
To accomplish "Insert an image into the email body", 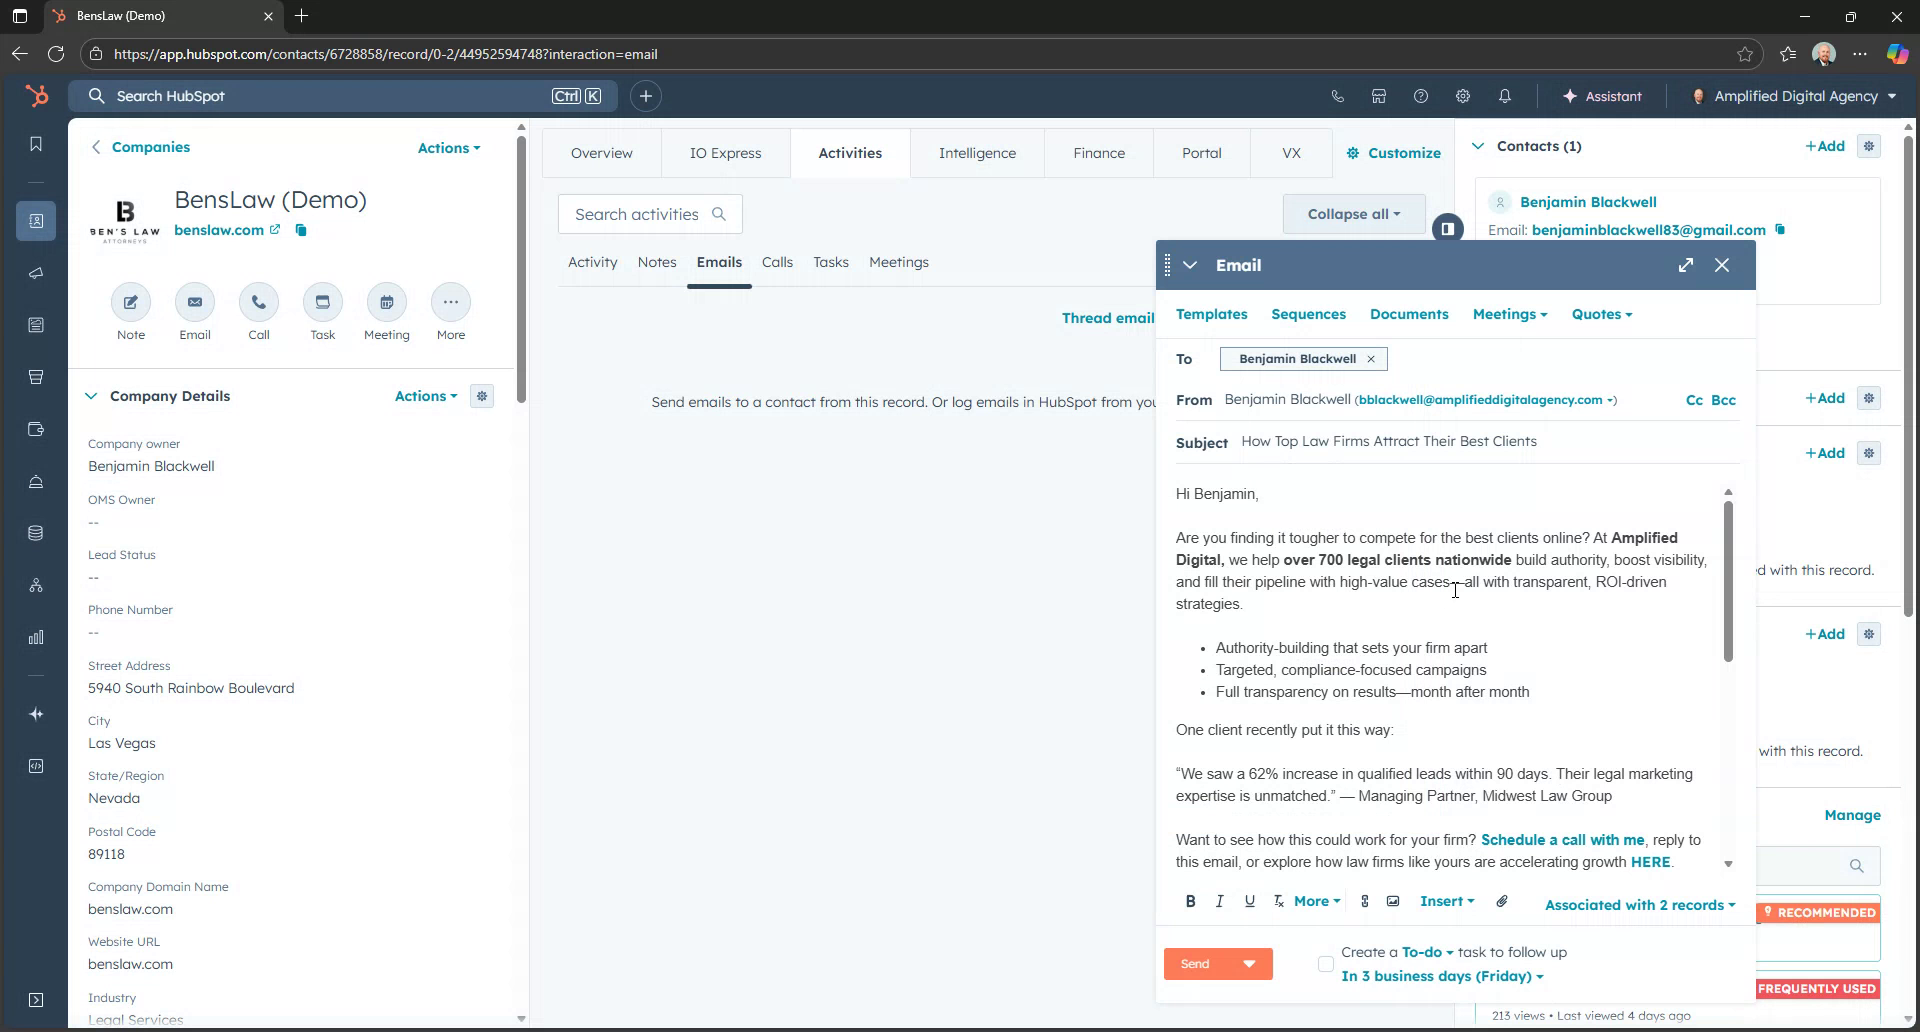I will point(1392,901).
